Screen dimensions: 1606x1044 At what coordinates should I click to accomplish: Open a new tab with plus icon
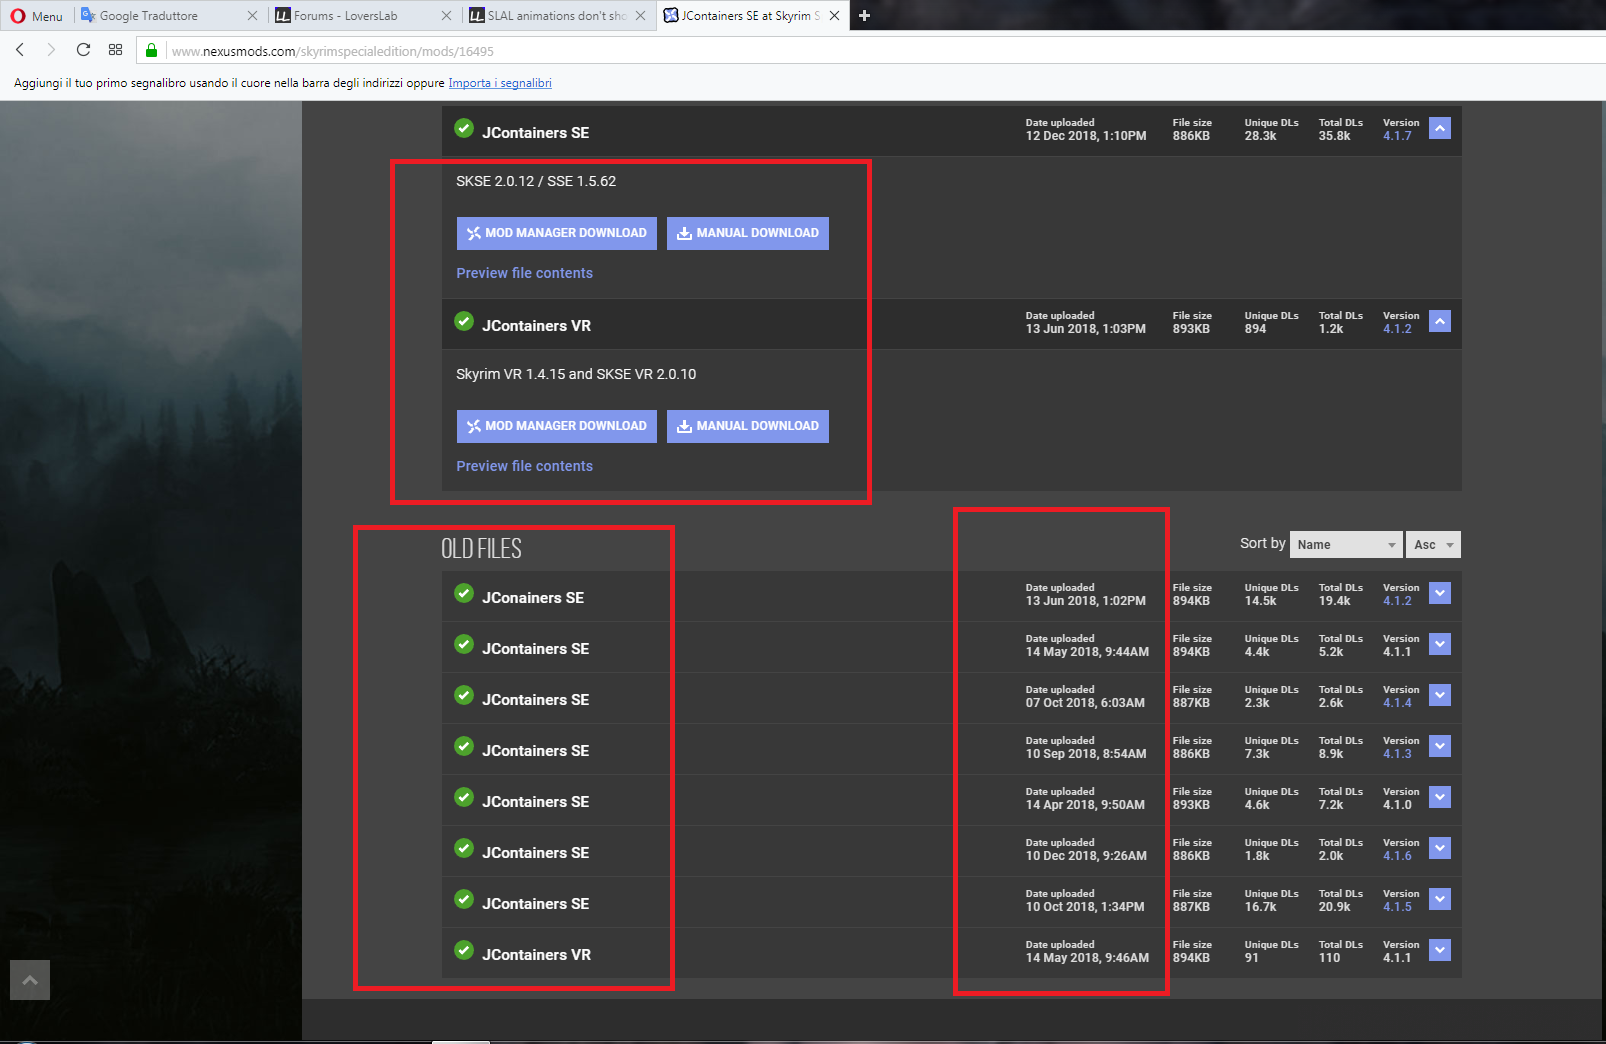(864, 16)
